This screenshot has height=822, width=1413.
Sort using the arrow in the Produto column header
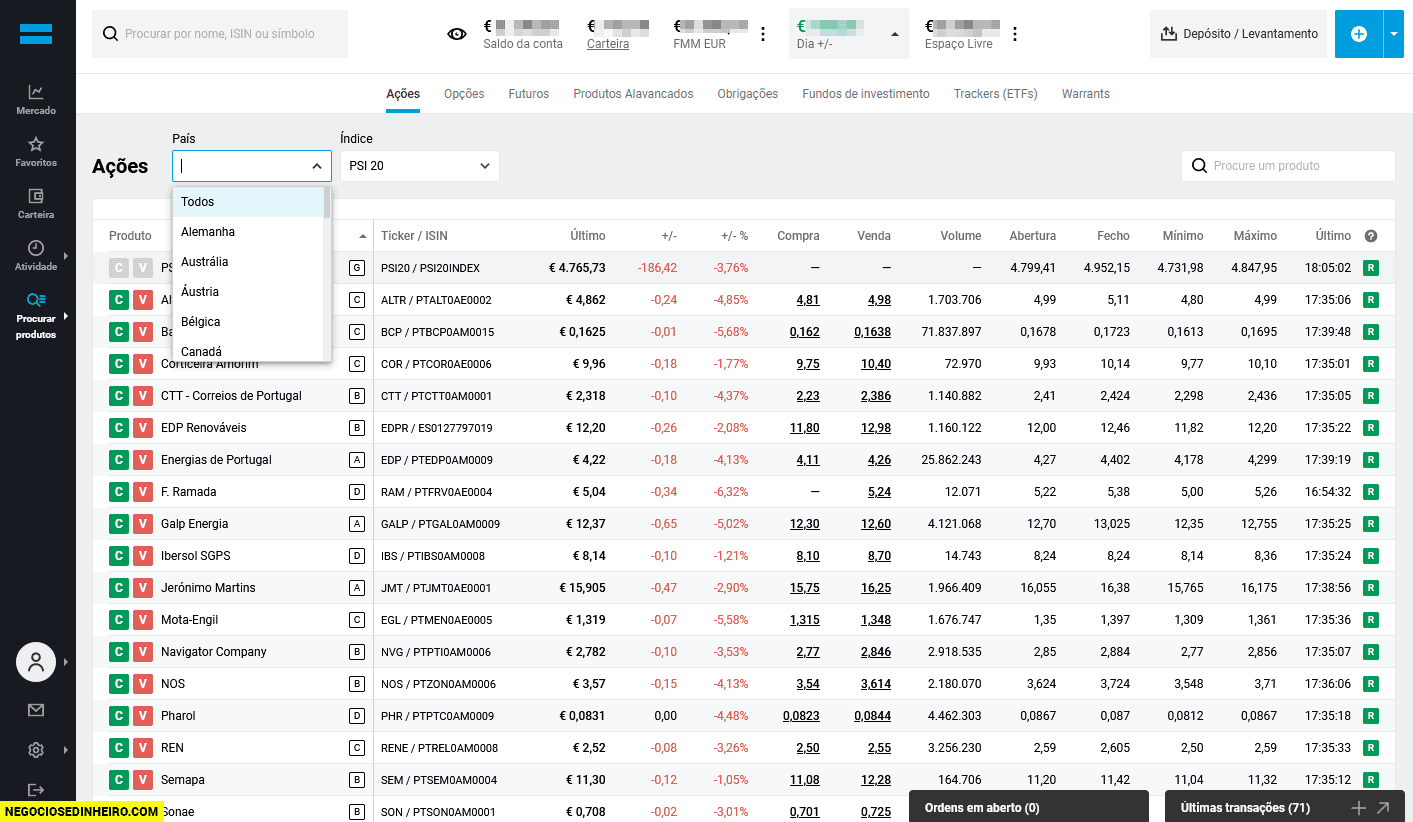click(362, 236)
